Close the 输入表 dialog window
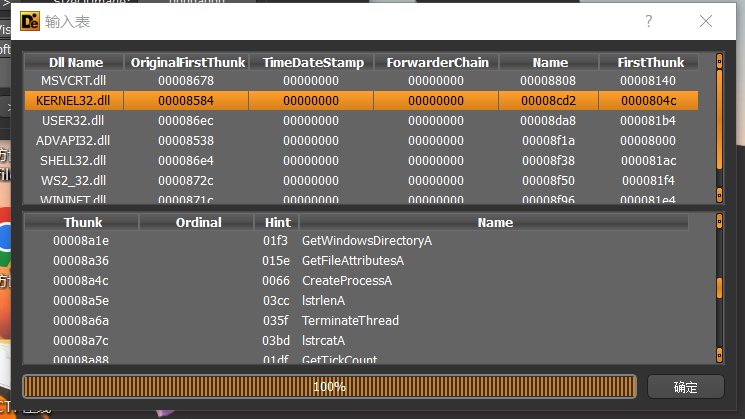The image size is (745, 419). (x=706, y=21)
